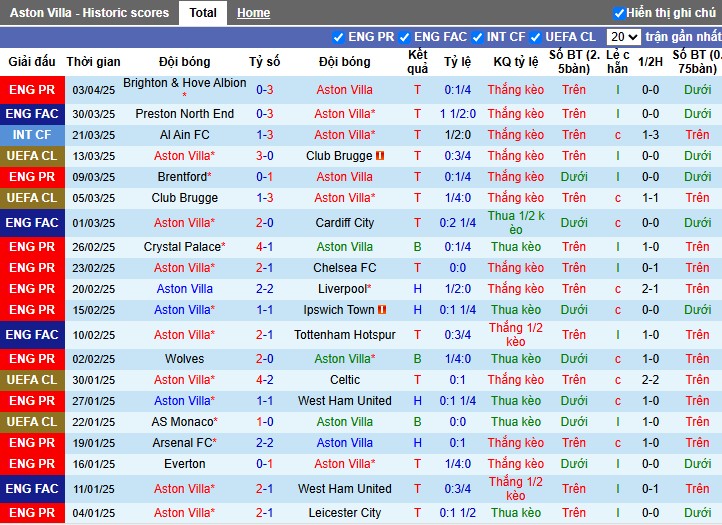Click the KQ tỷ lệ column header
Viewport: 722px width, 525px height.
516,62
